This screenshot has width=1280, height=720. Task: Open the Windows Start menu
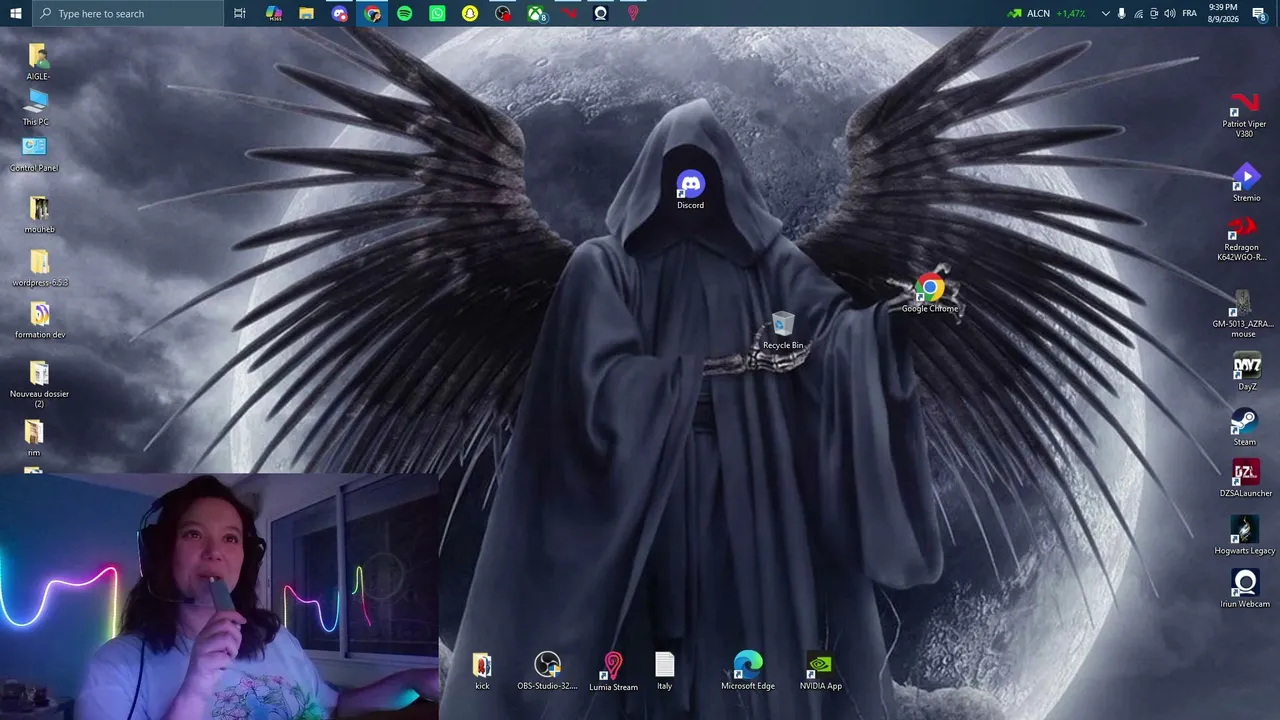15,13
